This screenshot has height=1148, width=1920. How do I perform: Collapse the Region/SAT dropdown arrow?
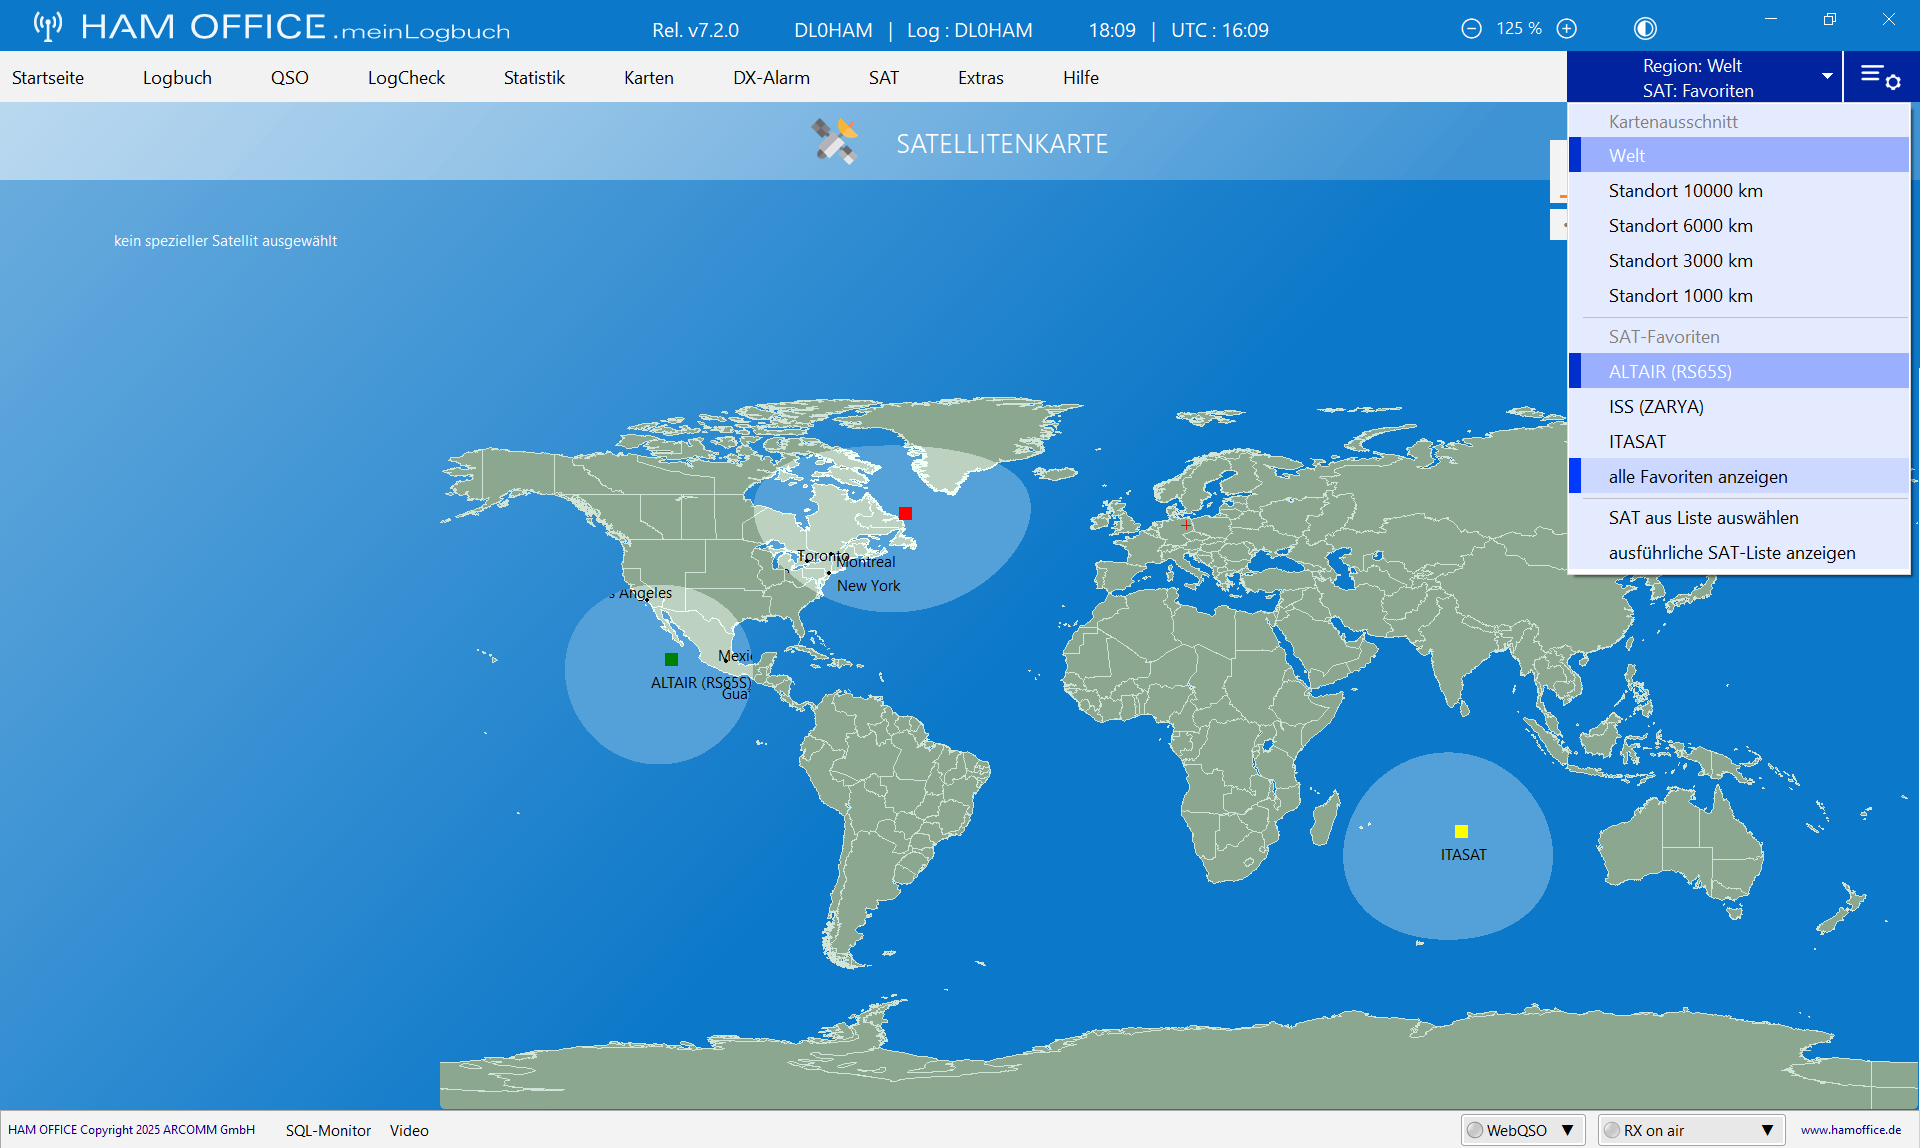(1827, 77)
